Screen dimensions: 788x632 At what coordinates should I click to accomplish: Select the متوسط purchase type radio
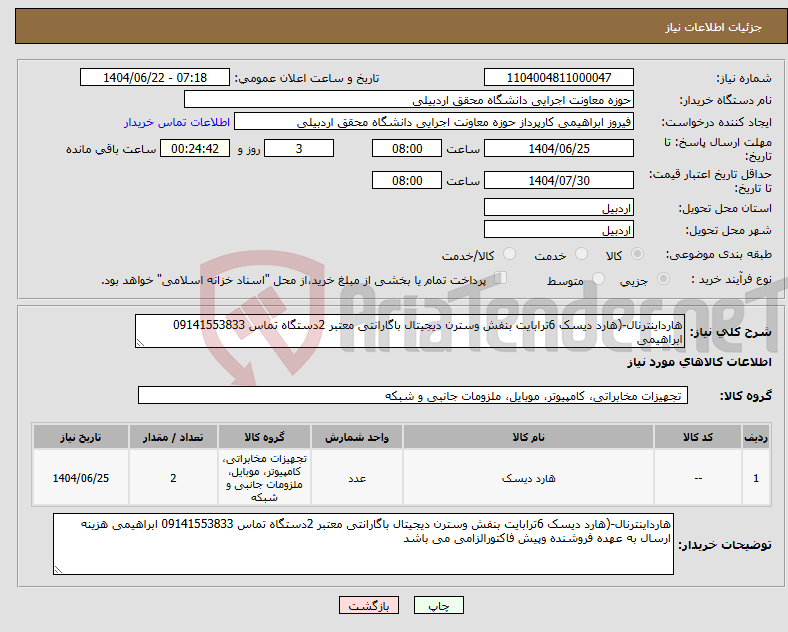(599, 278)
